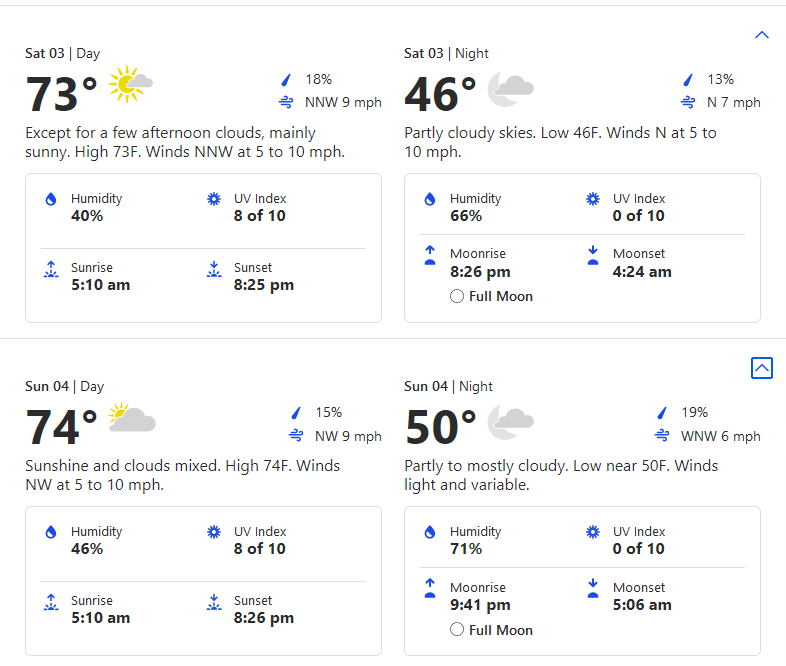786x666 pixels.
Task: Click the Sun 04 Day 8:26 pm sunset time
Action: (x=264, y=618)
